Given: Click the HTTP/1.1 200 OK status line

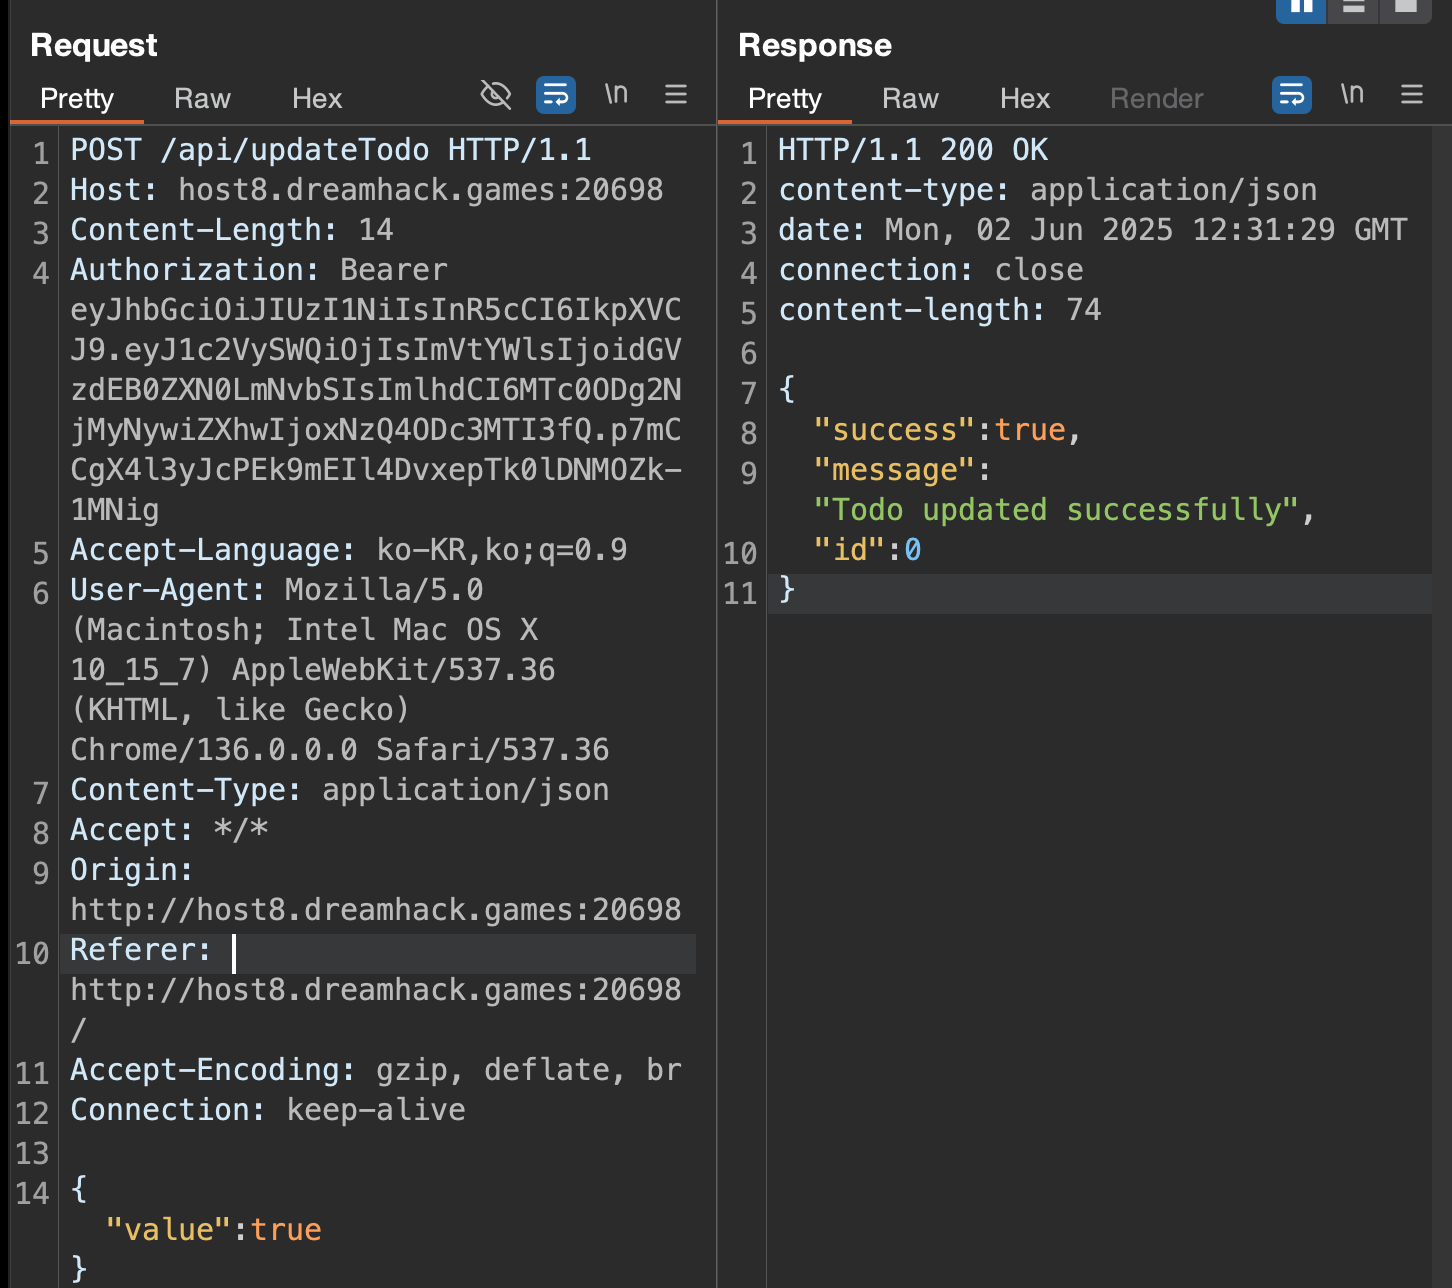Looking at the screenshot, I should [913, 150].
